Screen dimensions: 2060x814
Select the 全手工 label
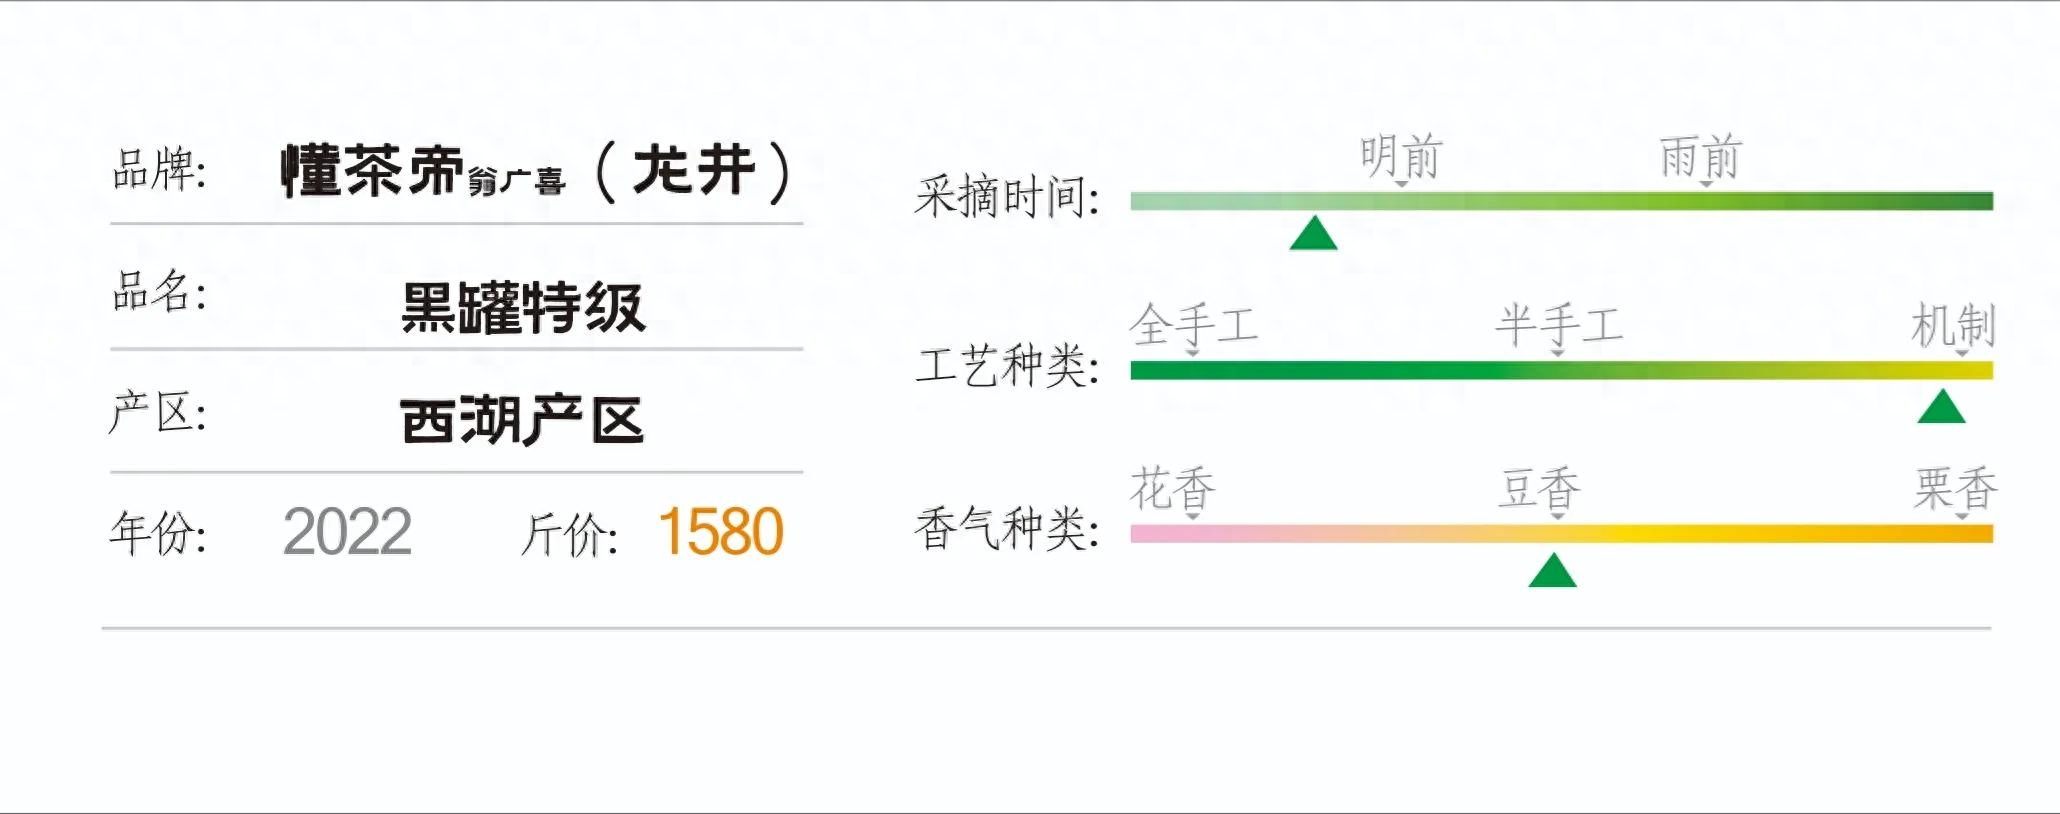1193,325
